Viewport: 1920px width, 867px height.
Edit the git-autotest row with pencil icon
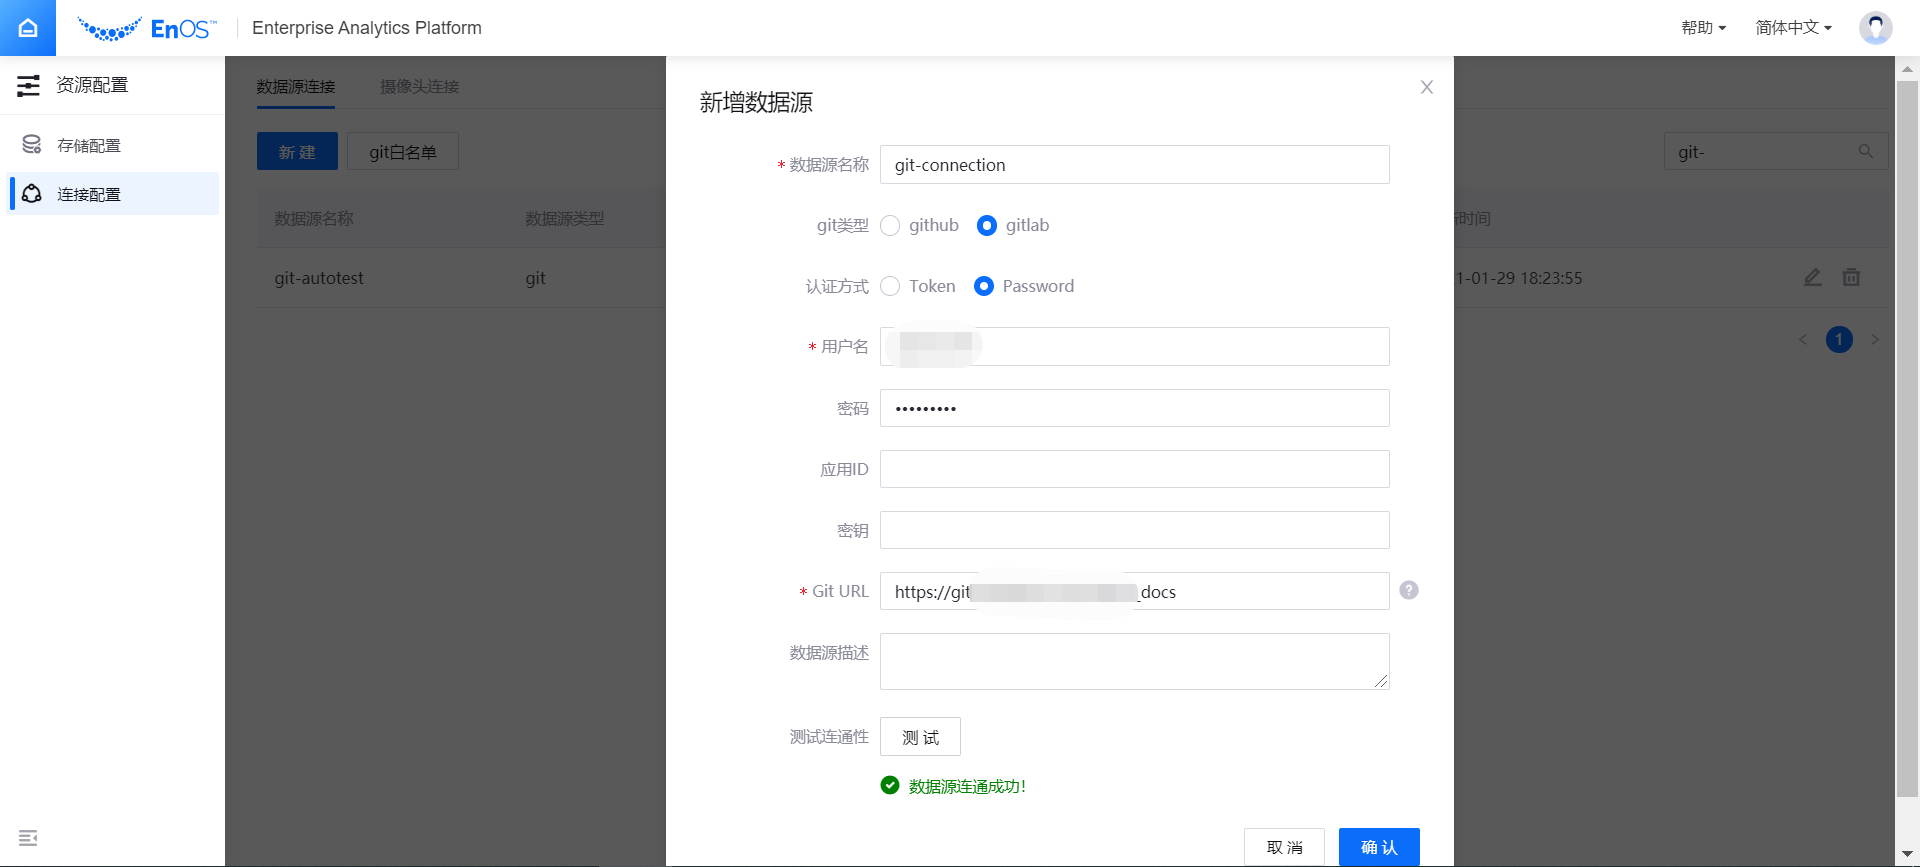(x=1813, y=277)
